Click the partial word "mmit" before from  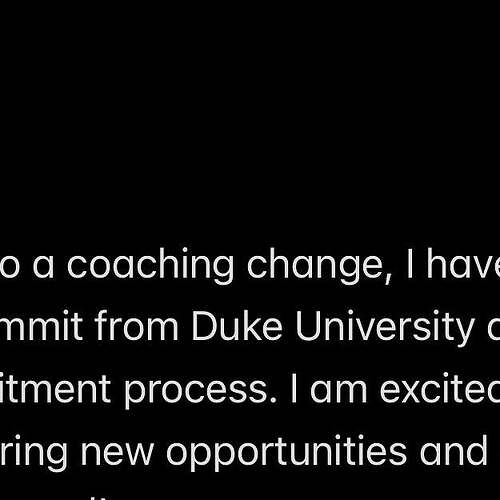(x=41, y=326)
